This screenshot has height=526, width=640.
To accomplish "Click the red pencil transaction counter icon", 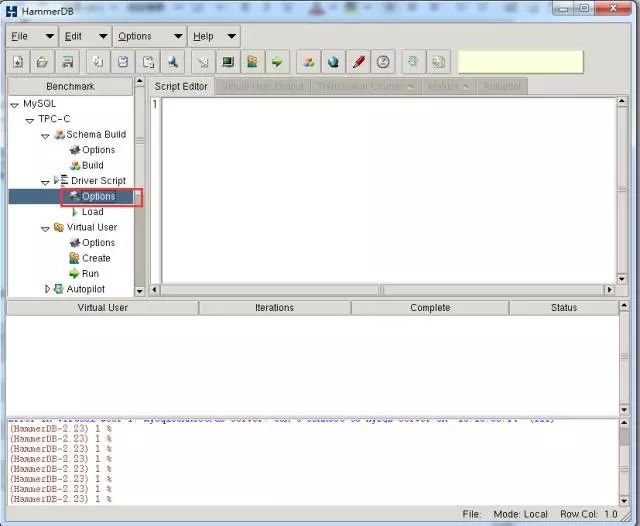I will tap(358, 62).
